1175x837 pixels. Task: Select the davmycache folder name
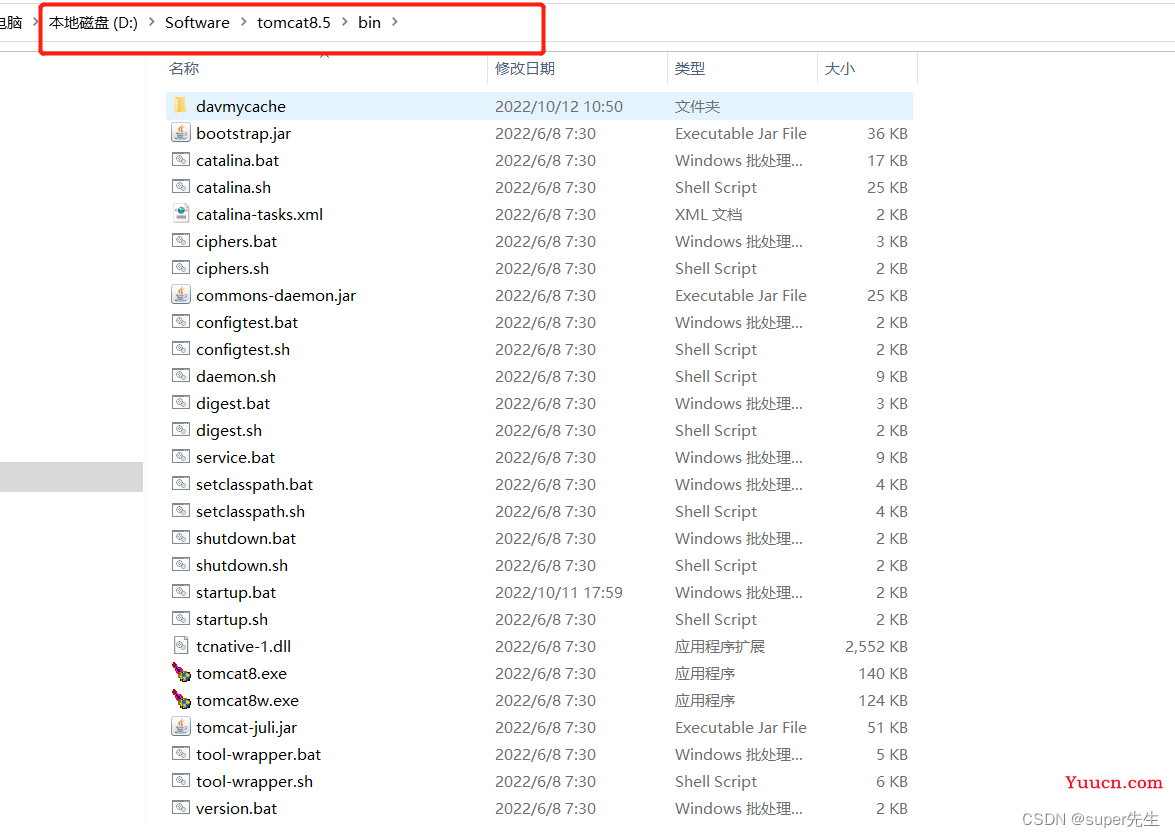point(241,106)
